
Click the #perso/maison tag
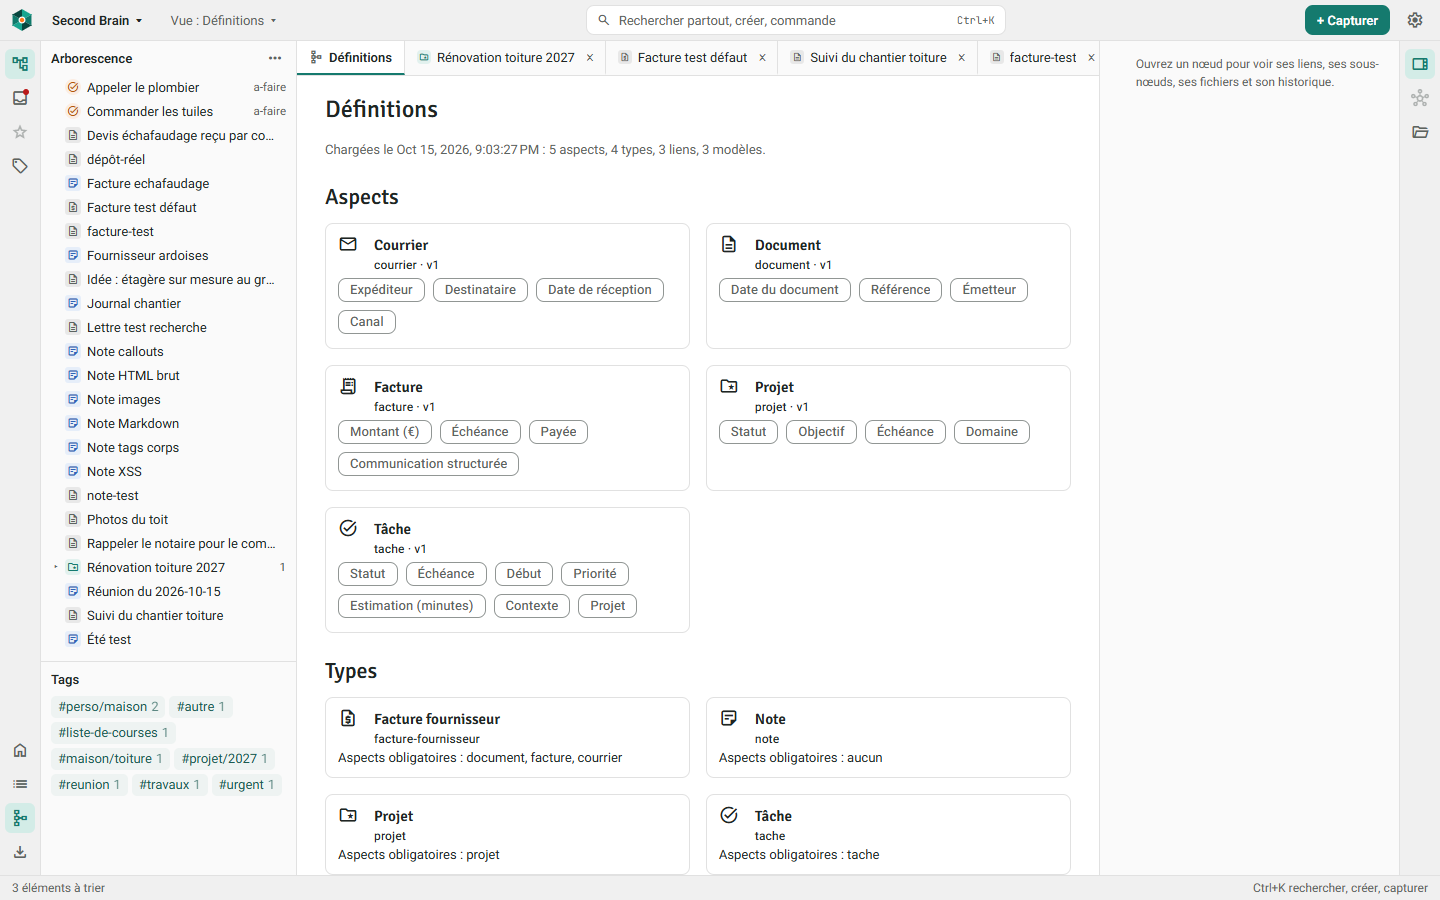(109, 707)
